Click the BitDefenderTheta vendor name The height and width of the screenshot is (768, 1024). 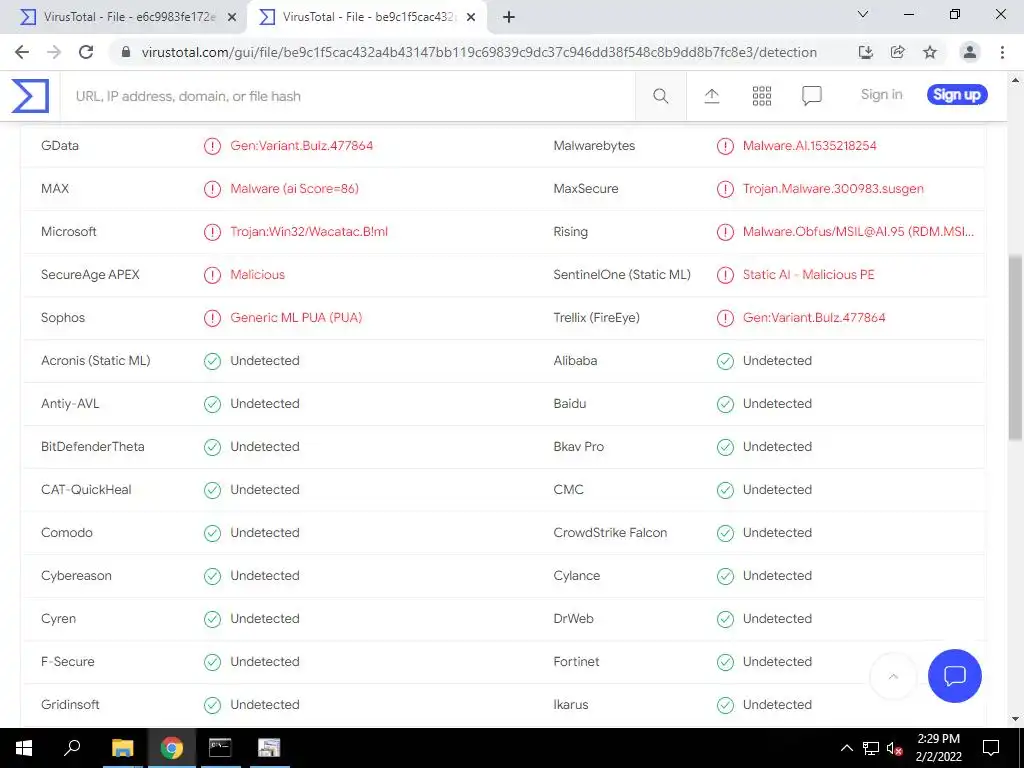pyautogui.click(x=93, y=447)
